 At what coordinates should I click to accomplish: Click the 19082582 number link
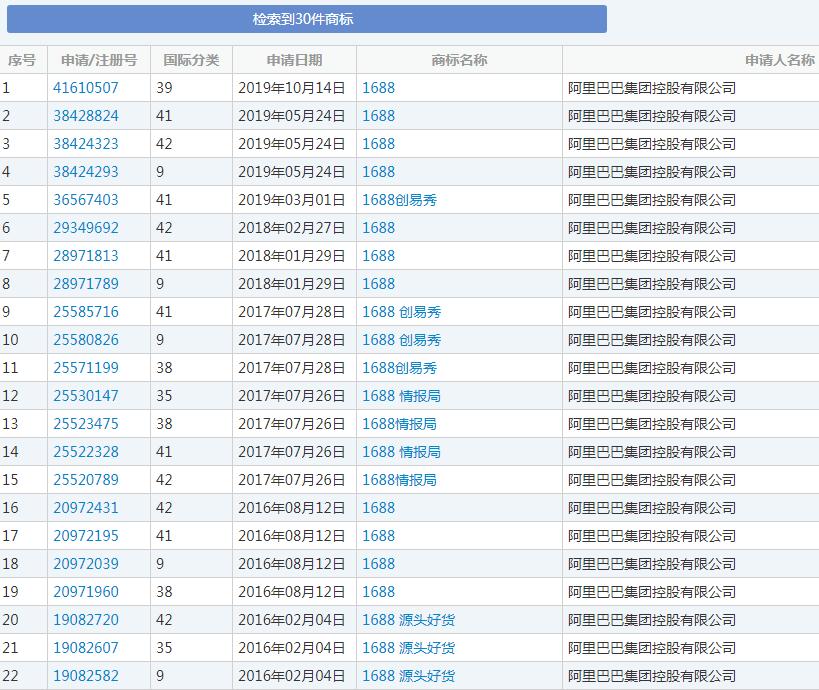(x=86, y=676)
